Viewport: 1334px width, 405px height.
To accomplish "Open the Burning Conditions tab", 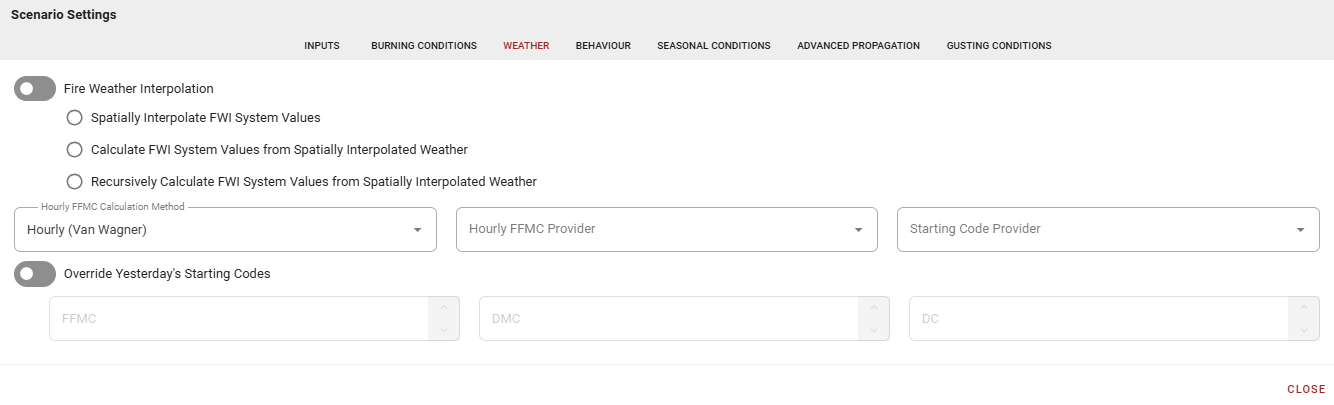I will (x=424, y=46).
